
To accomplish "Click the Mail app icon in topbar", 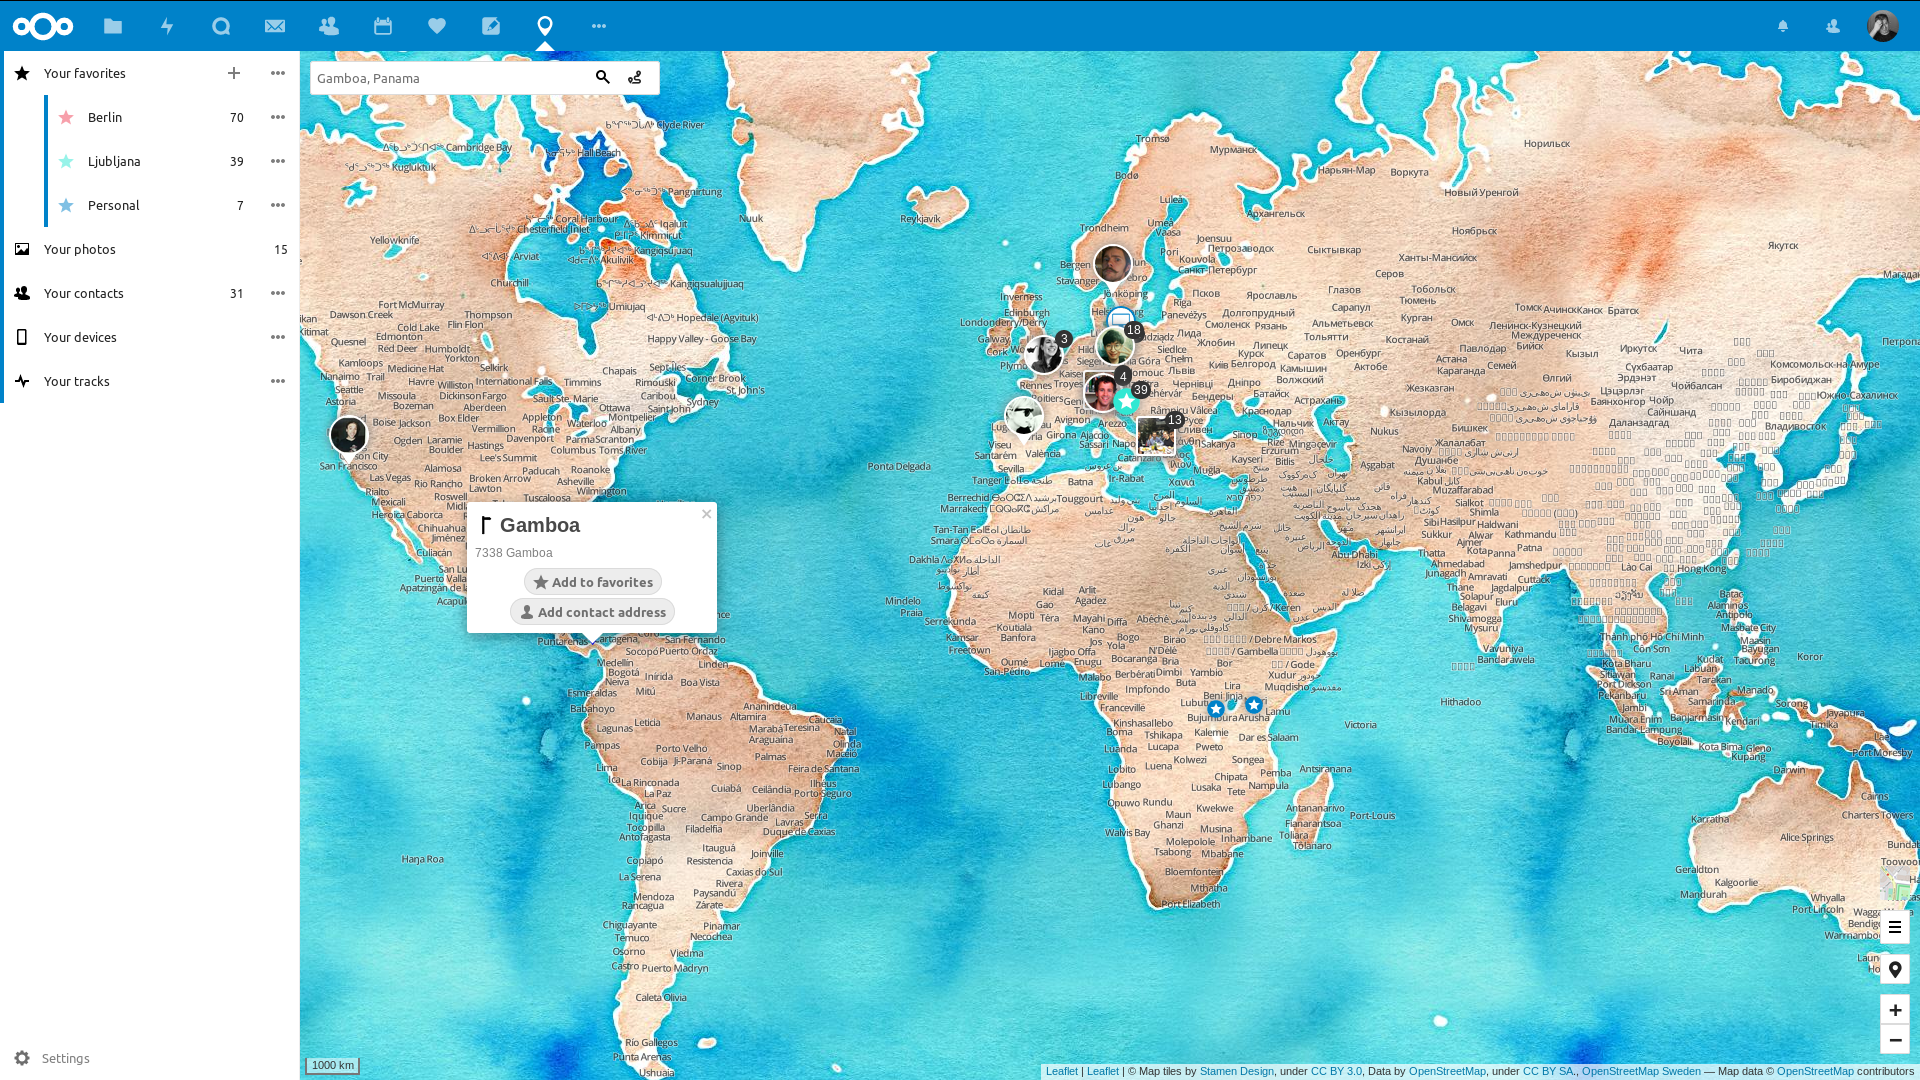I will click(276, 26).
